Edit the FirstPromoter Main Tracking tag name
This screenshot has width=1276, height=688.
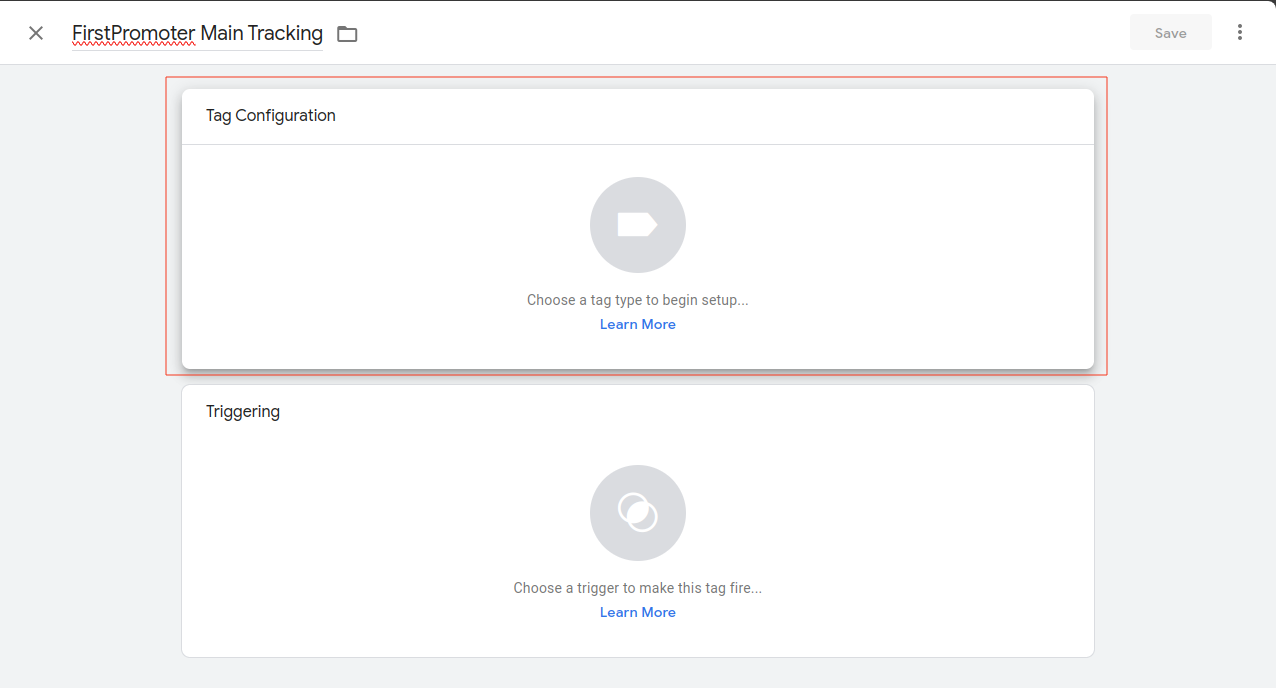197,33
